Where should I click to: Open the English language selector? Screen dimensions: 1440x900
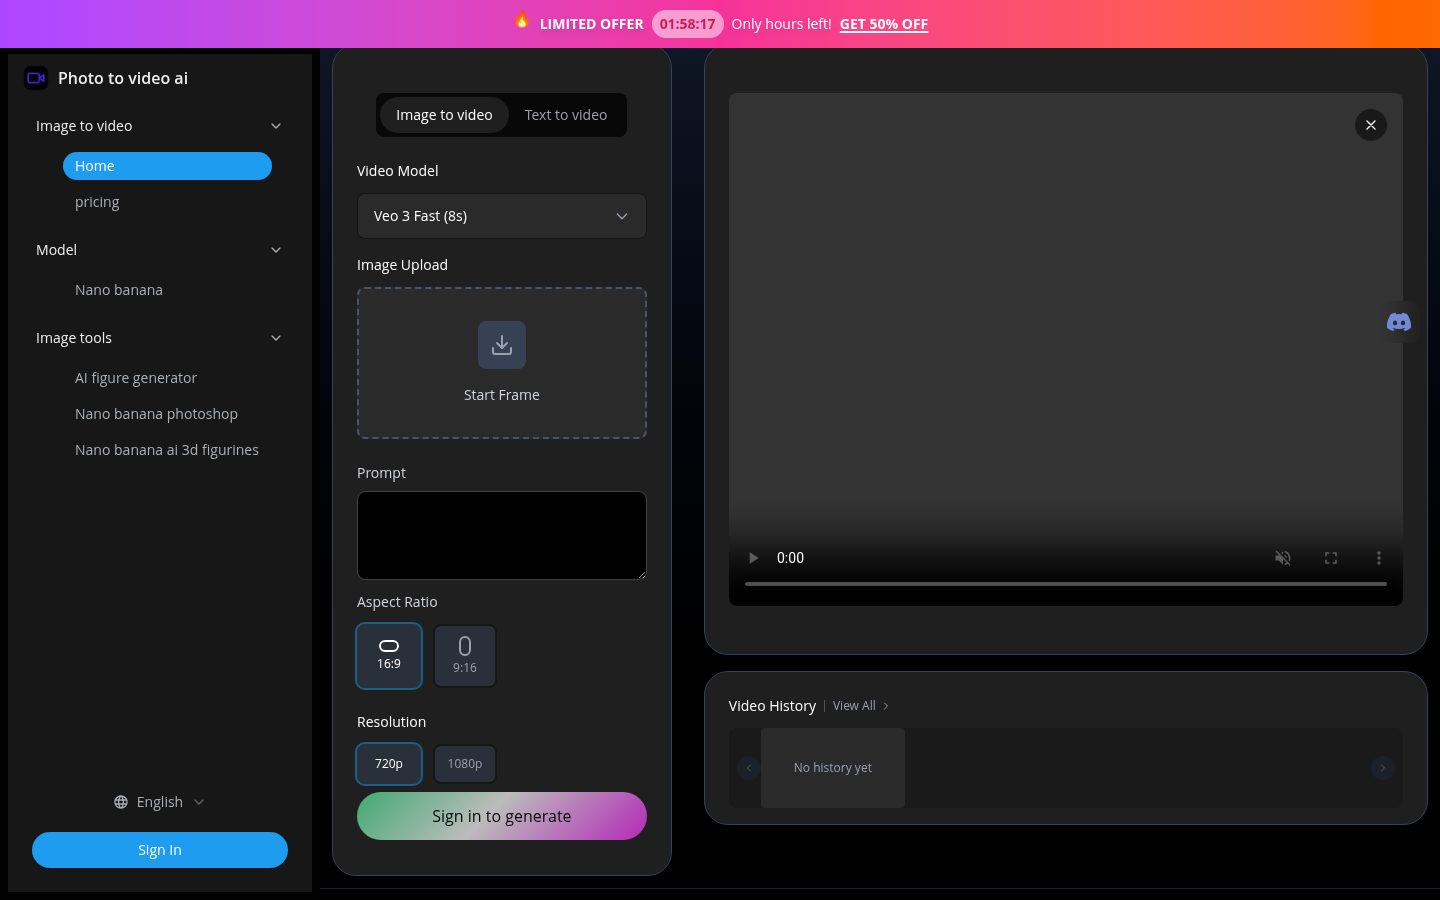click(160, 802)
